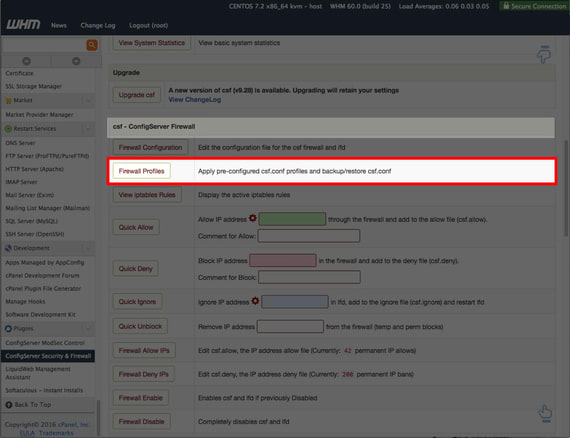Image resolution: width=570 pixels, height=438 pixels.
Task: Collapse the Market section chevron
Action: point(88,100)
